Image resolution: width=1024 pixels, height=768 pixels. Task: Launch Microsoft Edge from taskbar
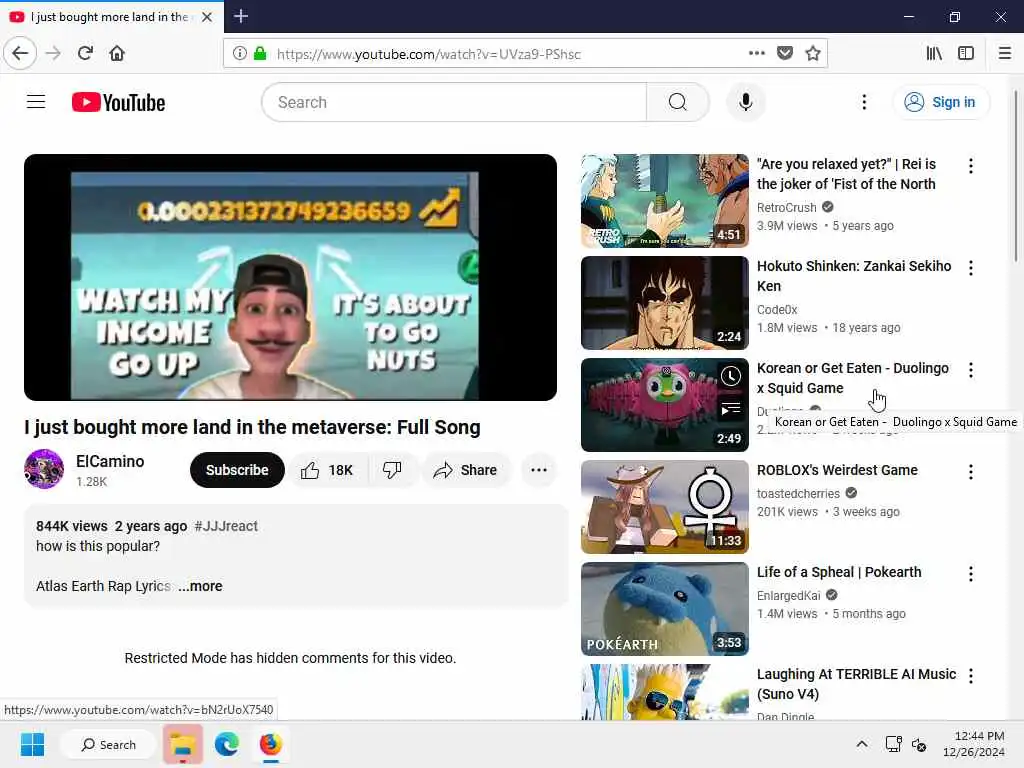[227, 744]
